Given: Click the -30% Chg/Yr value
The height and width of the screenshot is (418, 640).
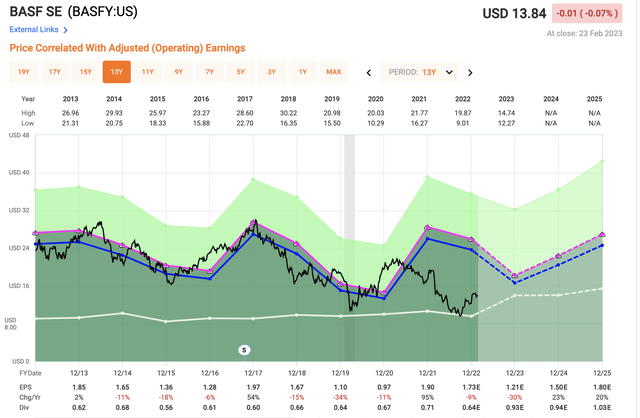Looking at the screenshot, I should pos(515,398).
